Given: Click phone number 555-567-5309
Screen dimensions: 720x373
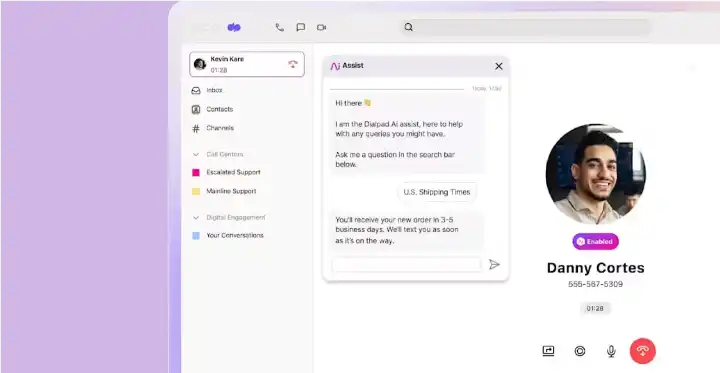Looking at the screenshot, I should 596,284.
